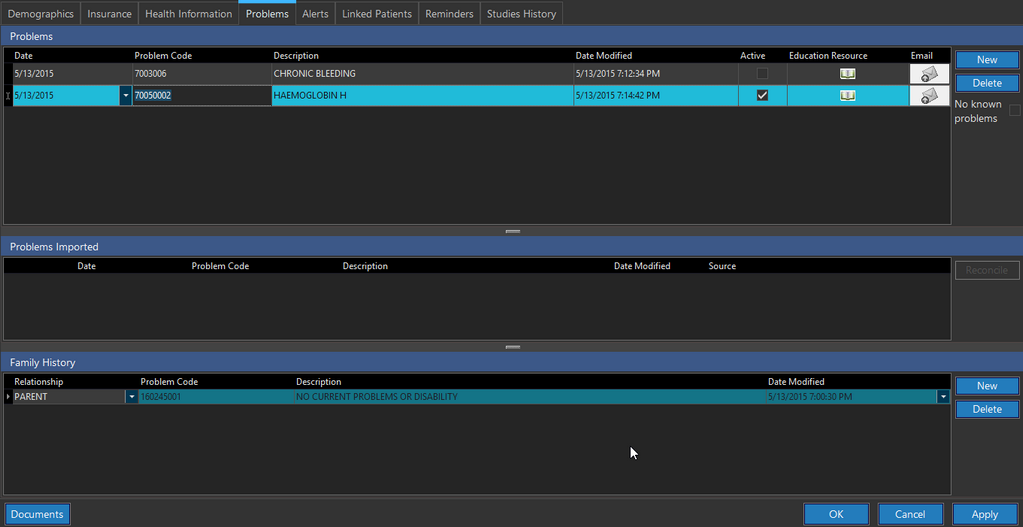Image resolution: width=1023 pixels, height=527 pixels.
Task: Click New in the Family History section
Action: tap(987, 385)
